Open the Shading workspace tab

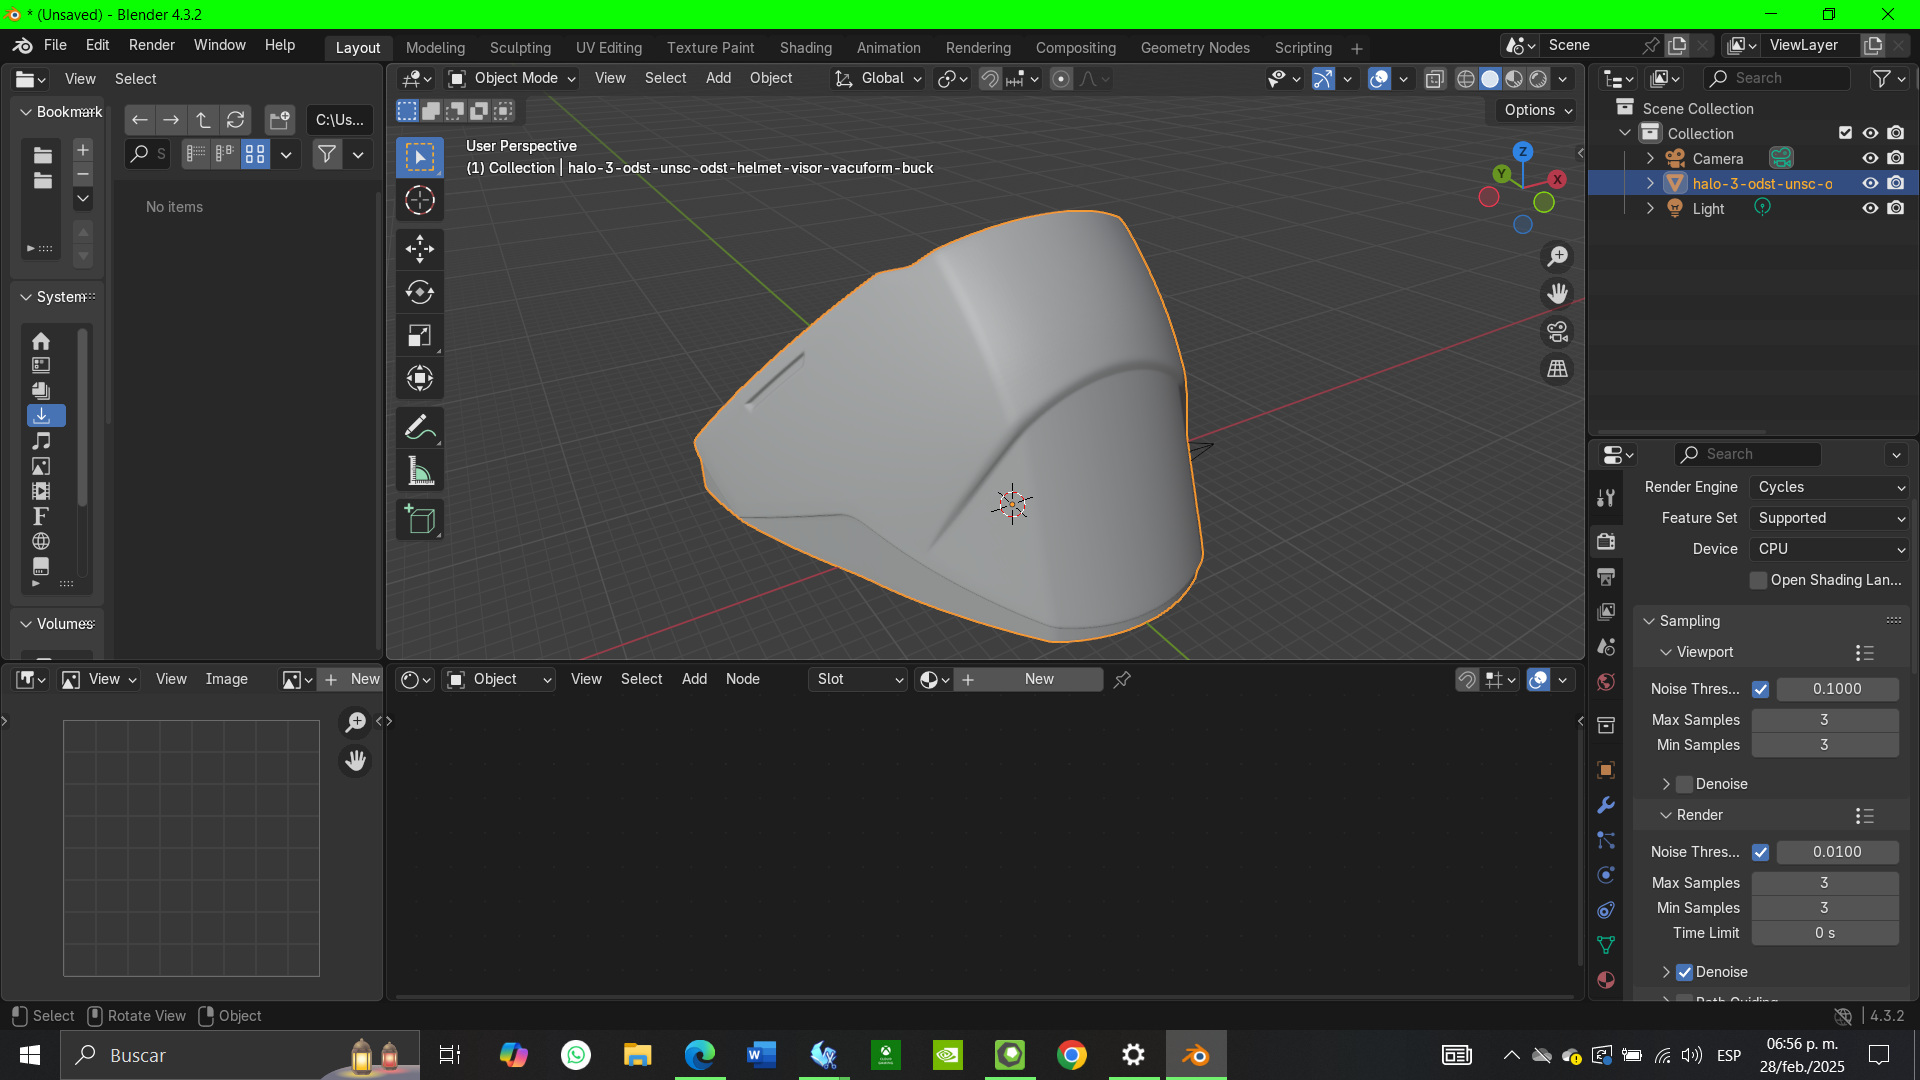point(805,48)
